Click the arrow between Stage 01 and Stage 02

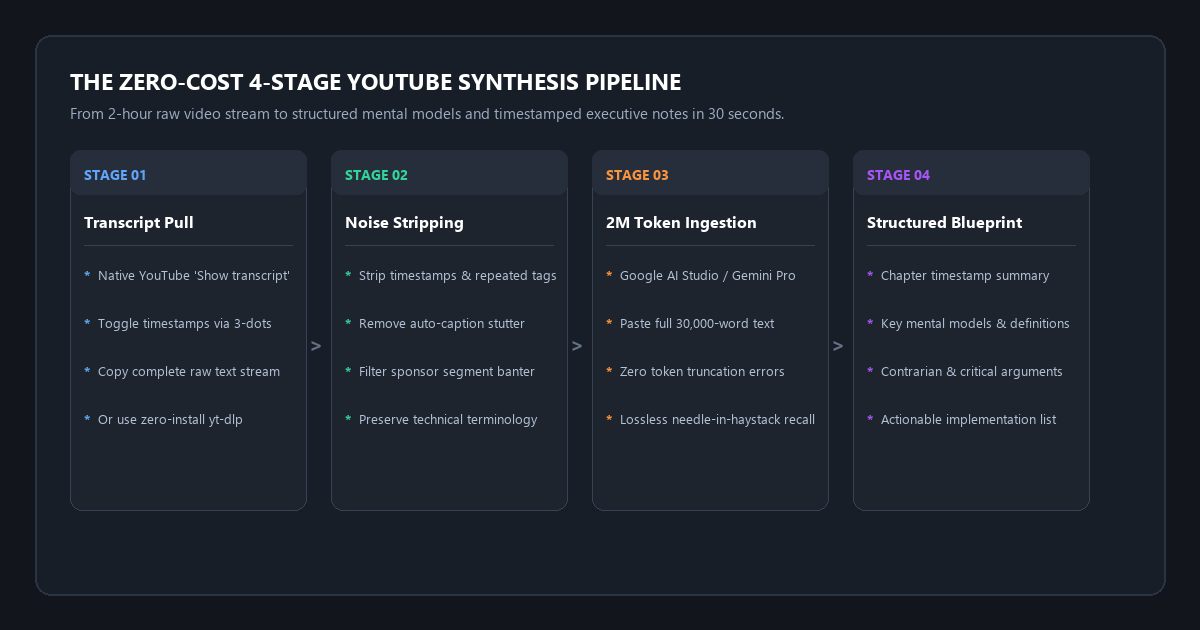[316, 346]
